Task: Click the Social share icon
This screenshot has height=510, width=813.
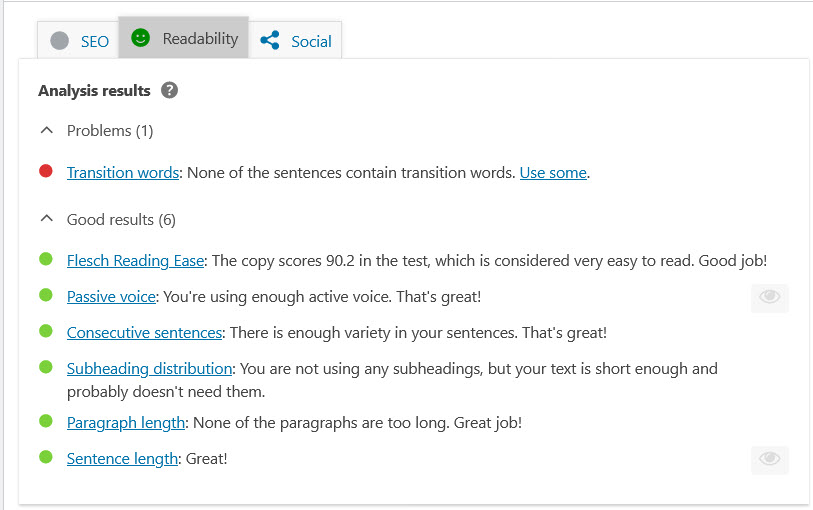Action: (x=269, y=41)
